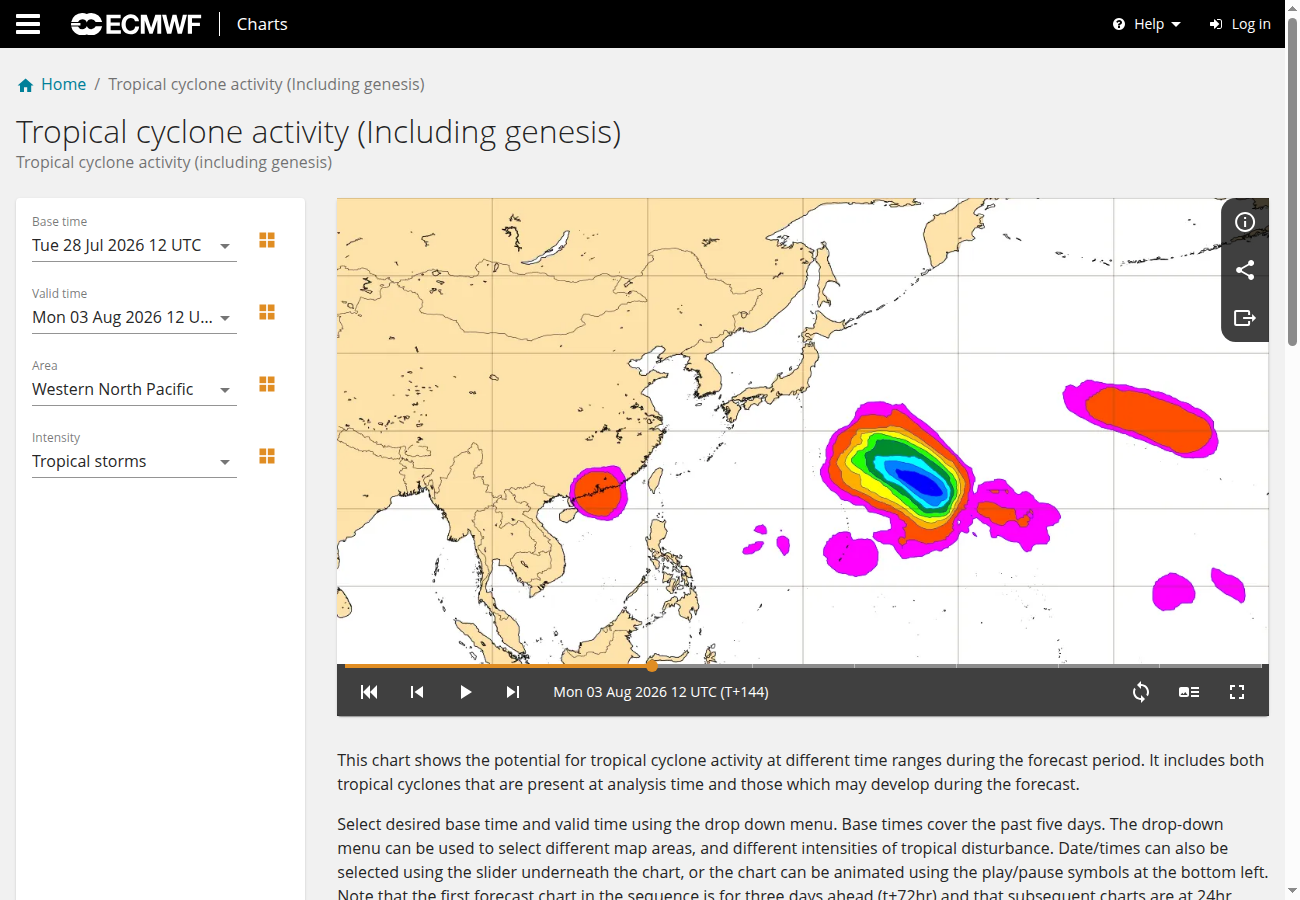
Task: Expand the Area Western North Pacific dropdown
Action: tap(134, 389)
